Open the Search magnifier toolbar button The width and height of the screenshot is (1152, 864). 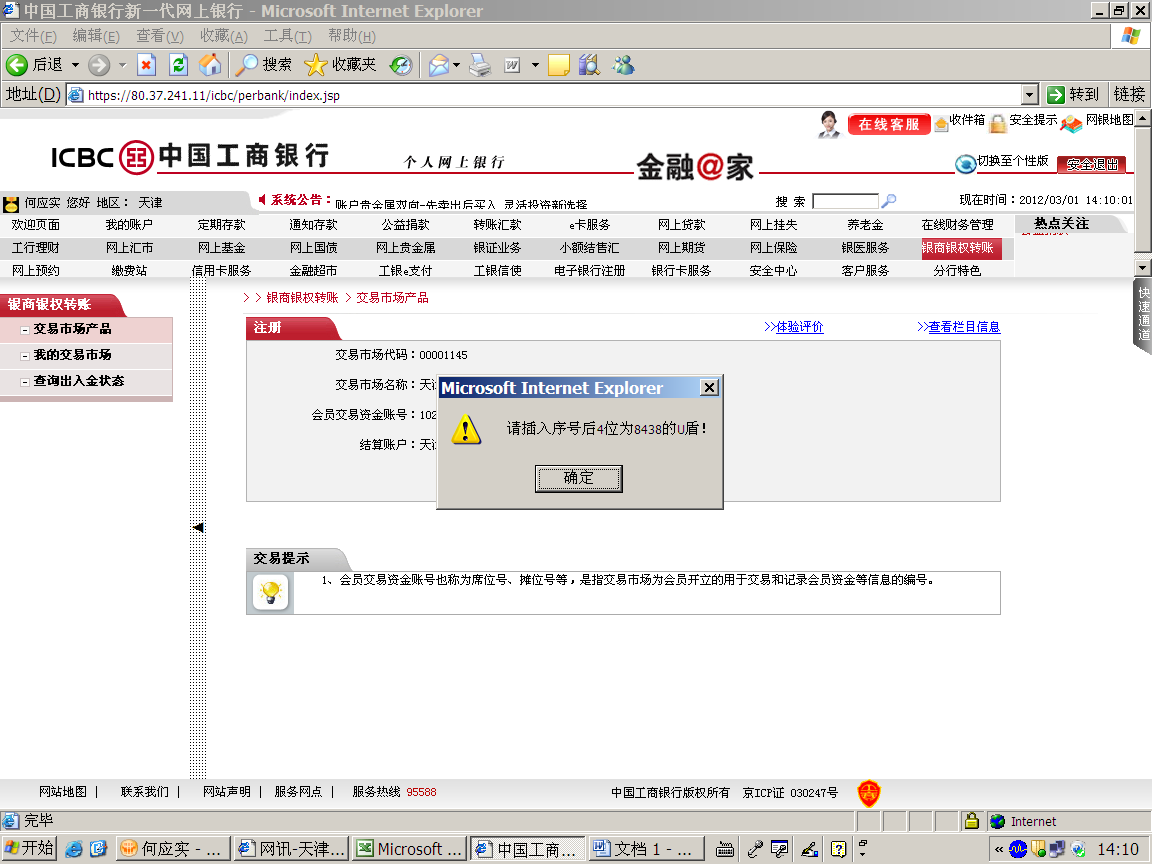tap(263, 65)
